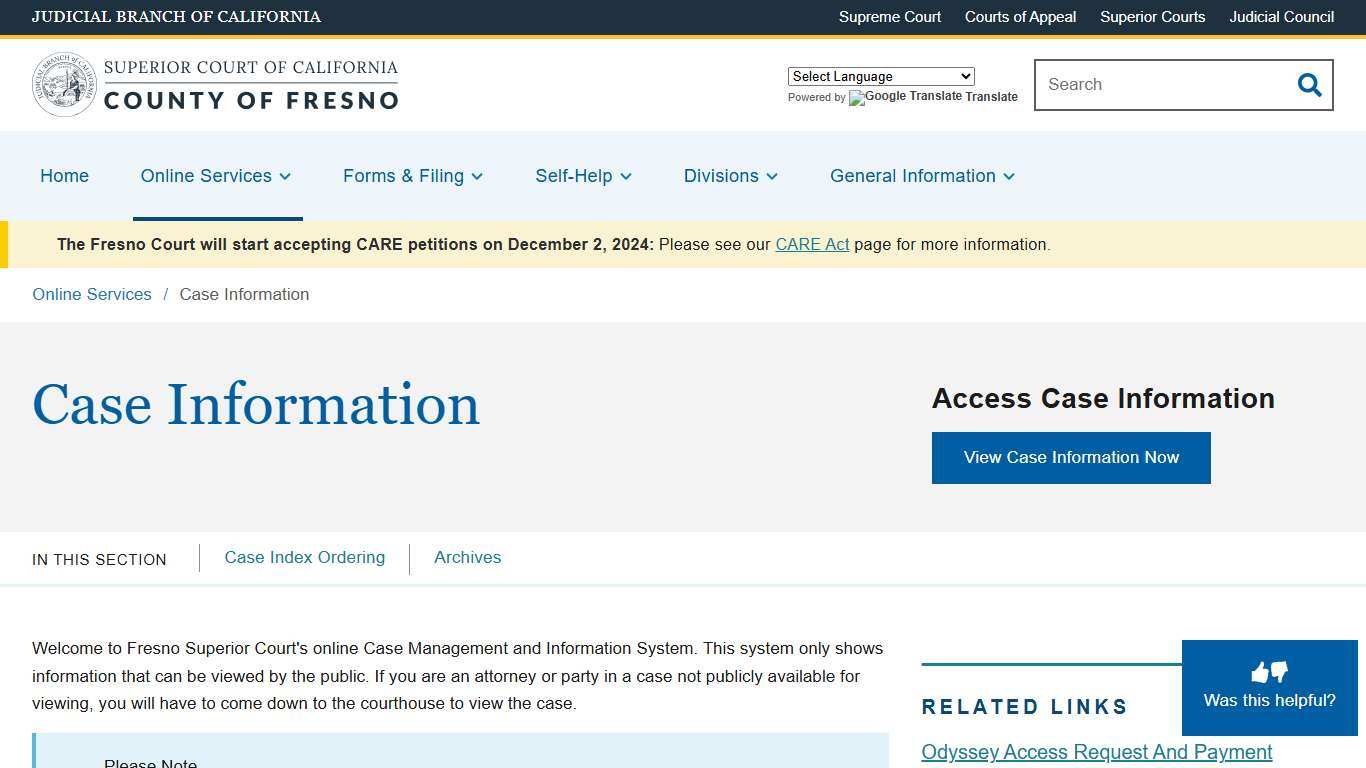
Task: Switch to the Archives tab
Action: 467,557
